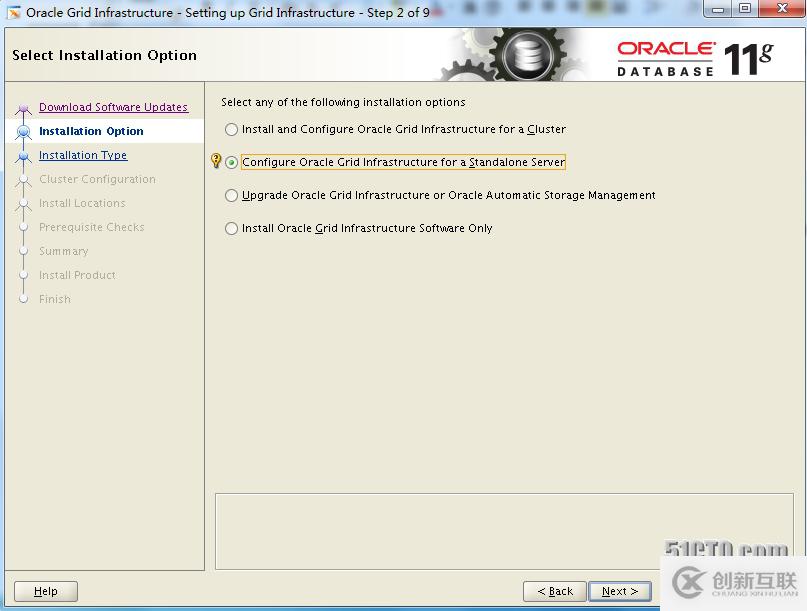This screenshot has height=611, width=807.
Task: Click 'Select any of the following installation options' text
Action: [343, 102]
